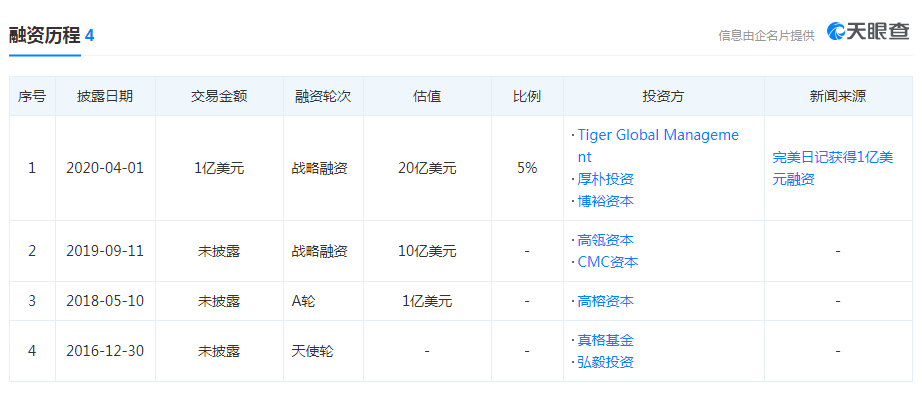Open Tiger Global Management investor link
The height and width of the screenshot is (398, 922).
658,146
